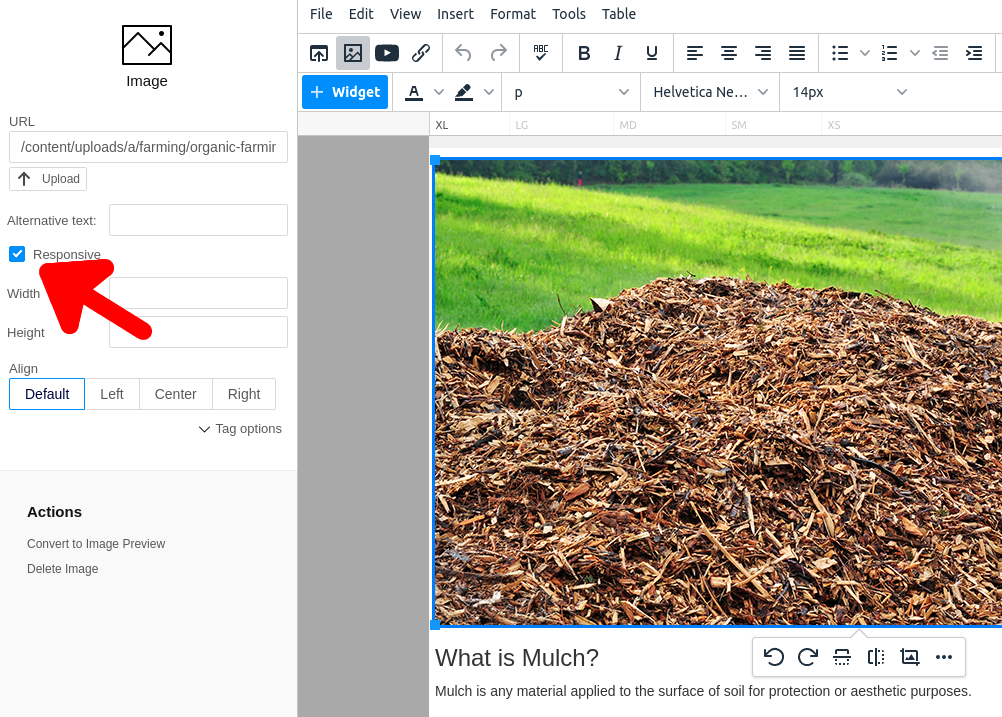This screenshot has height=717, width=1002.
Task: Click the insert image toolbar icon
Action: point(353,53)
